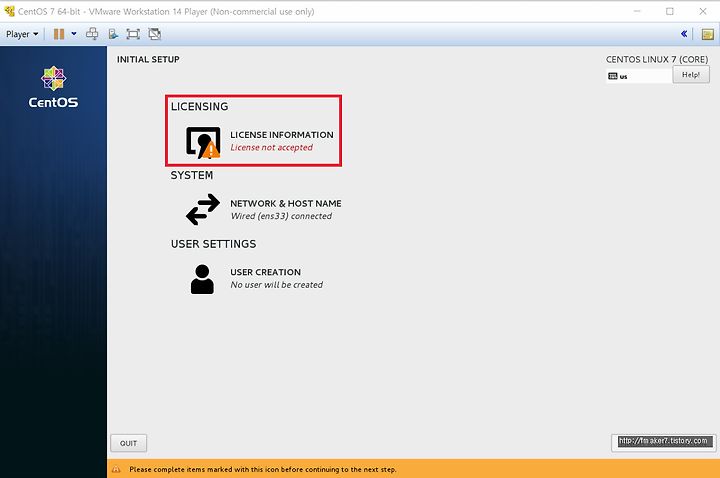Click the USER SETTINGS section heading
The image size is (720, 478).
point(214,244)
